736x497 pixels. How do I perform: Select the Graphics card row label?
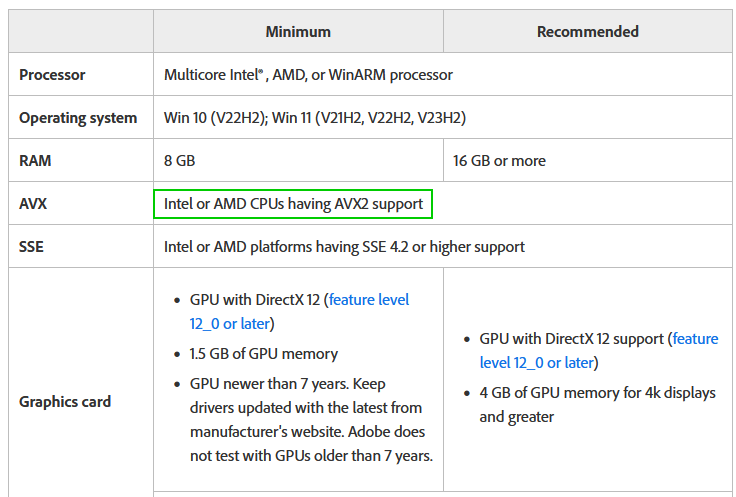[x=65, y=402]
